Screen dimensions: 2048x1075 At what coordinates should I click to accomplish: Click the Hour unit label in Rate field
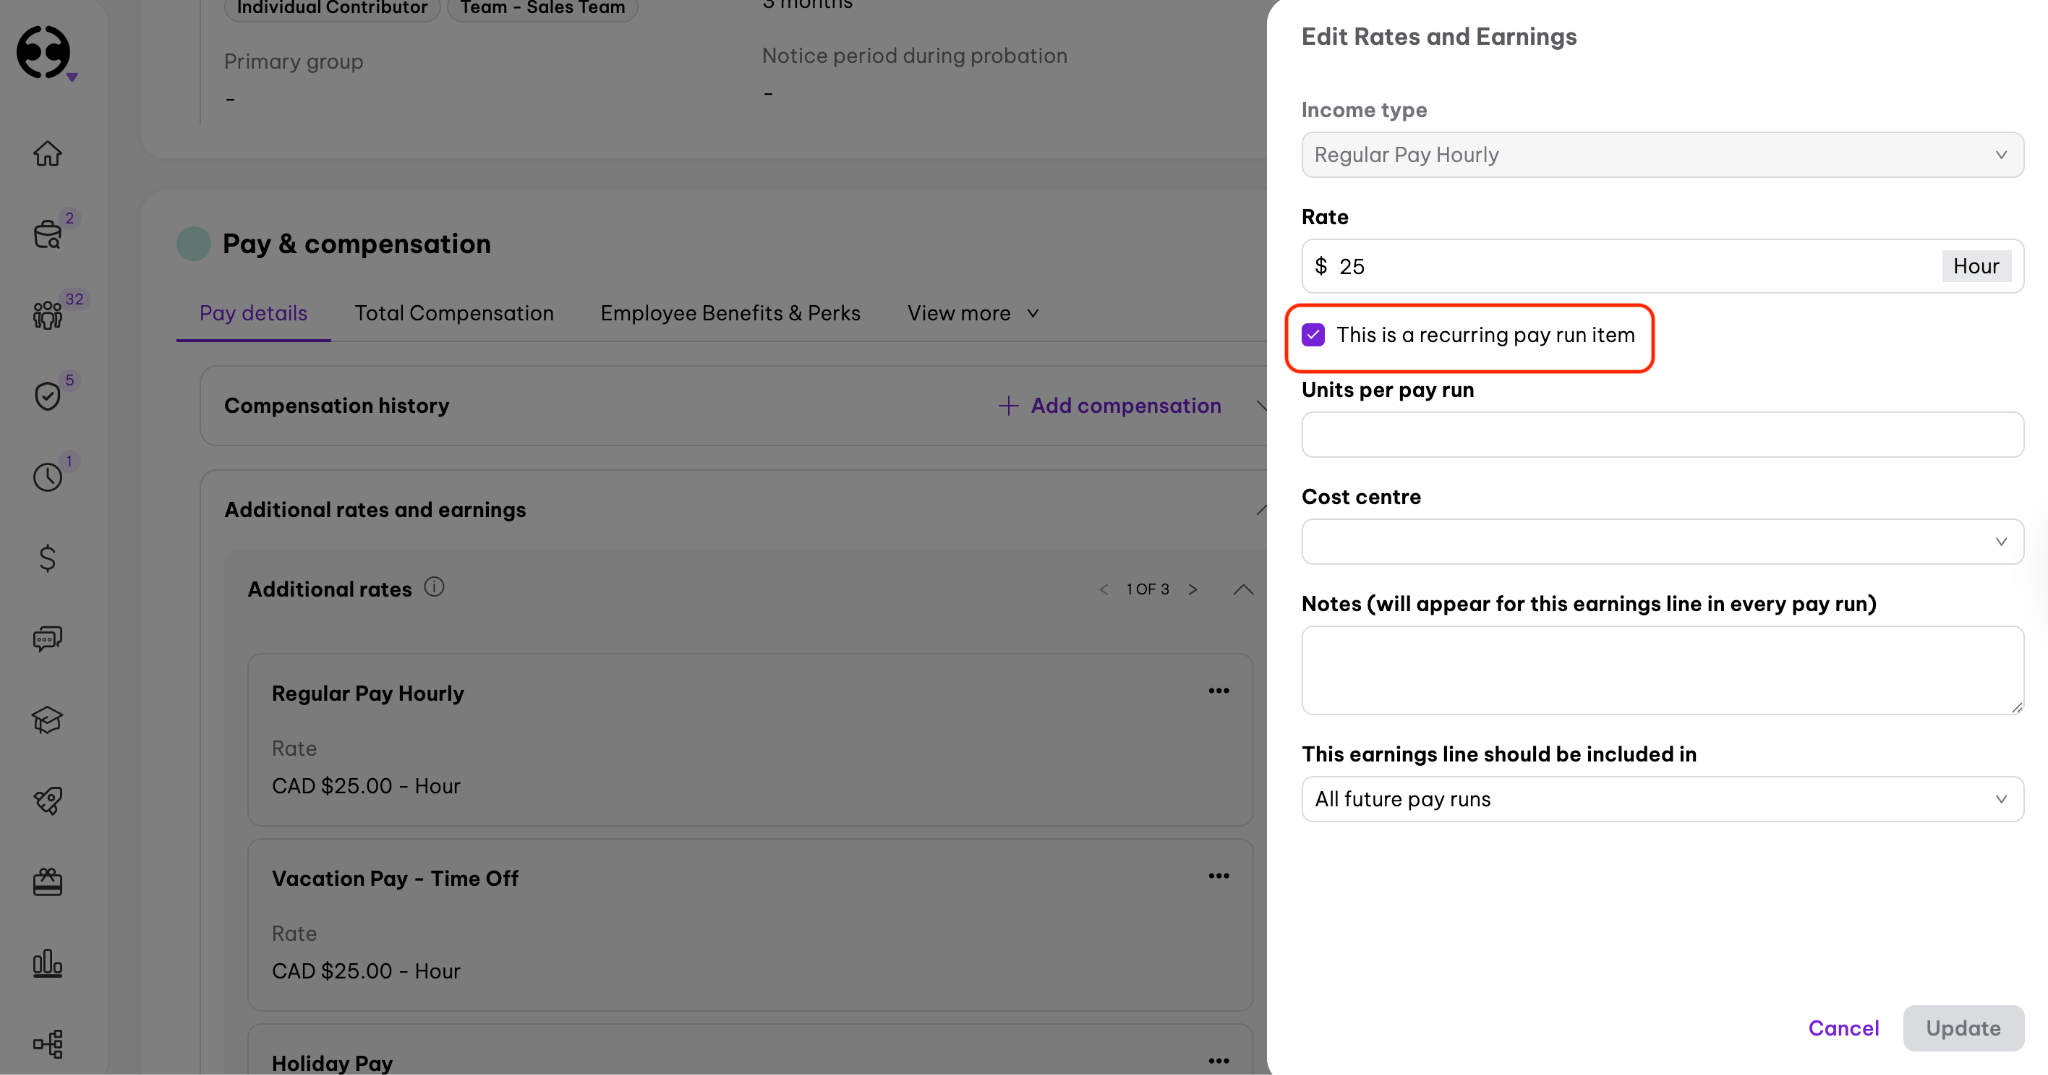click(1976, 266)
